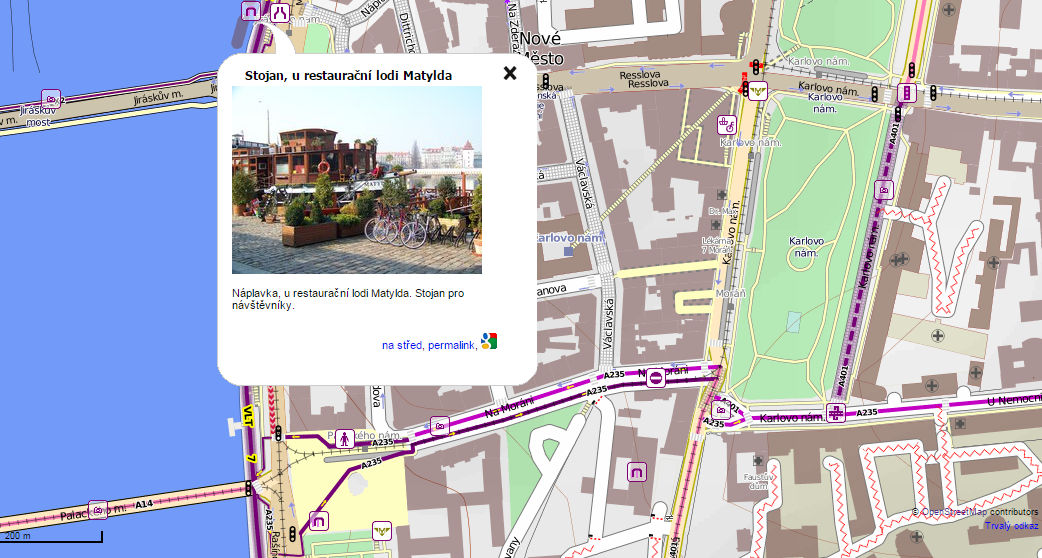Select the camera marker on Palackého most
The image size is (1042, 558).
(x=97, y=509)
